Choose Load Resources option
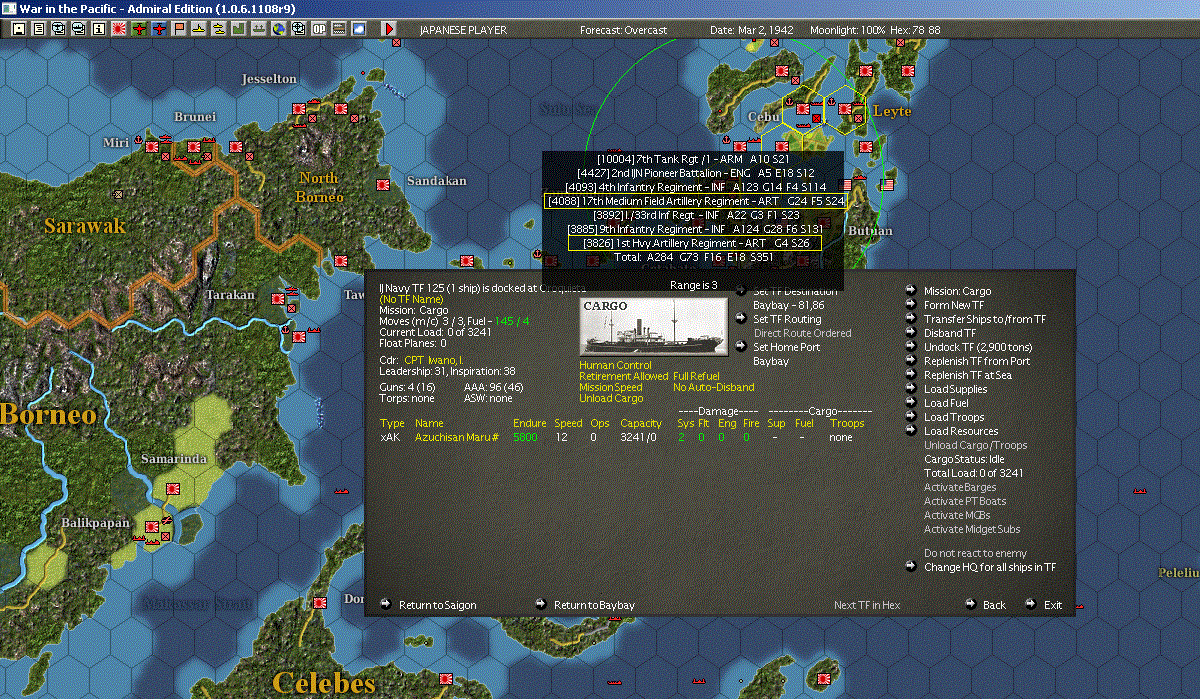The image size is (1200, 699). (x=960, y=431)
